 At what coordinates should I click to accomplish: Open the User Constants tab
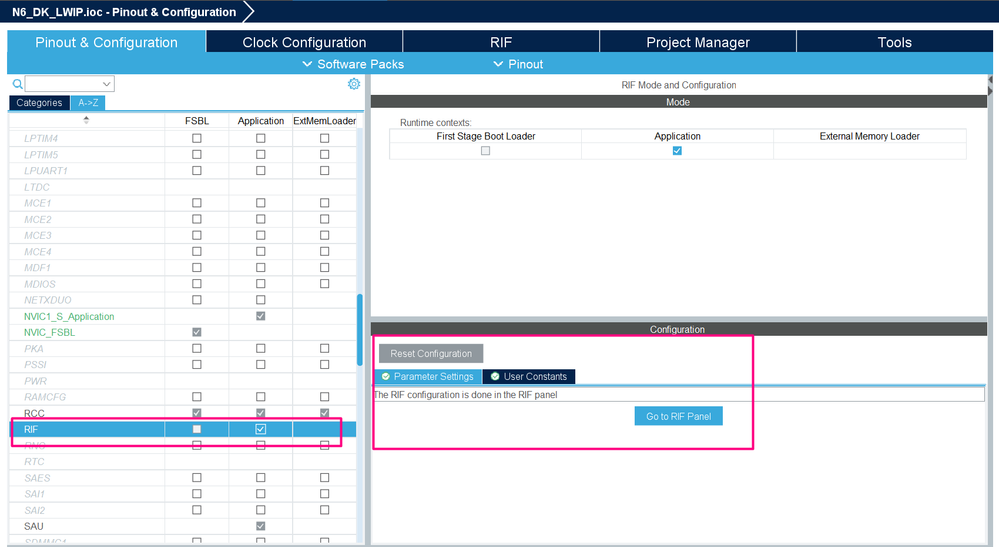click(529, 376)
